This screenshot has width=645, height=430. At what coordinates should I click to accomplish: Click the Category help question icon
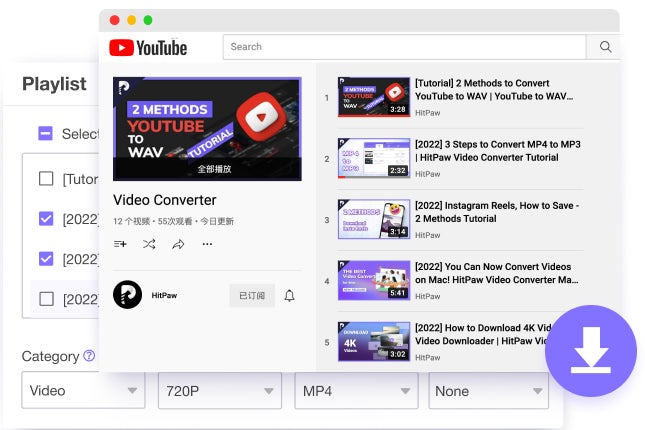[x=89, y=356]
